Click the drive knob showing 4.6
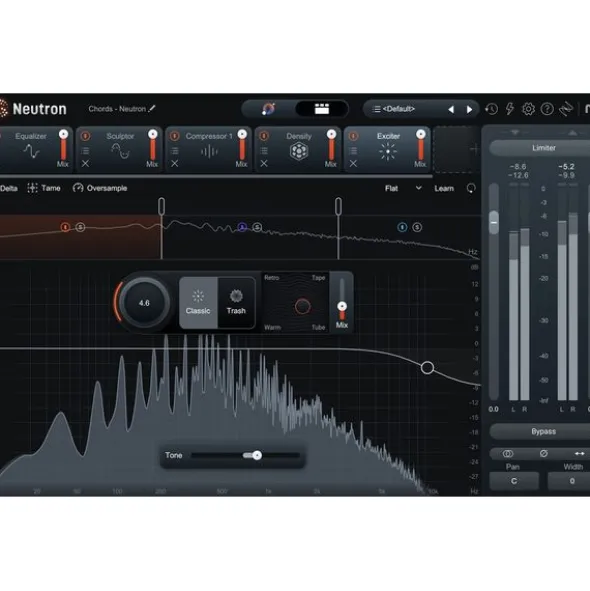 pos(144,303)
